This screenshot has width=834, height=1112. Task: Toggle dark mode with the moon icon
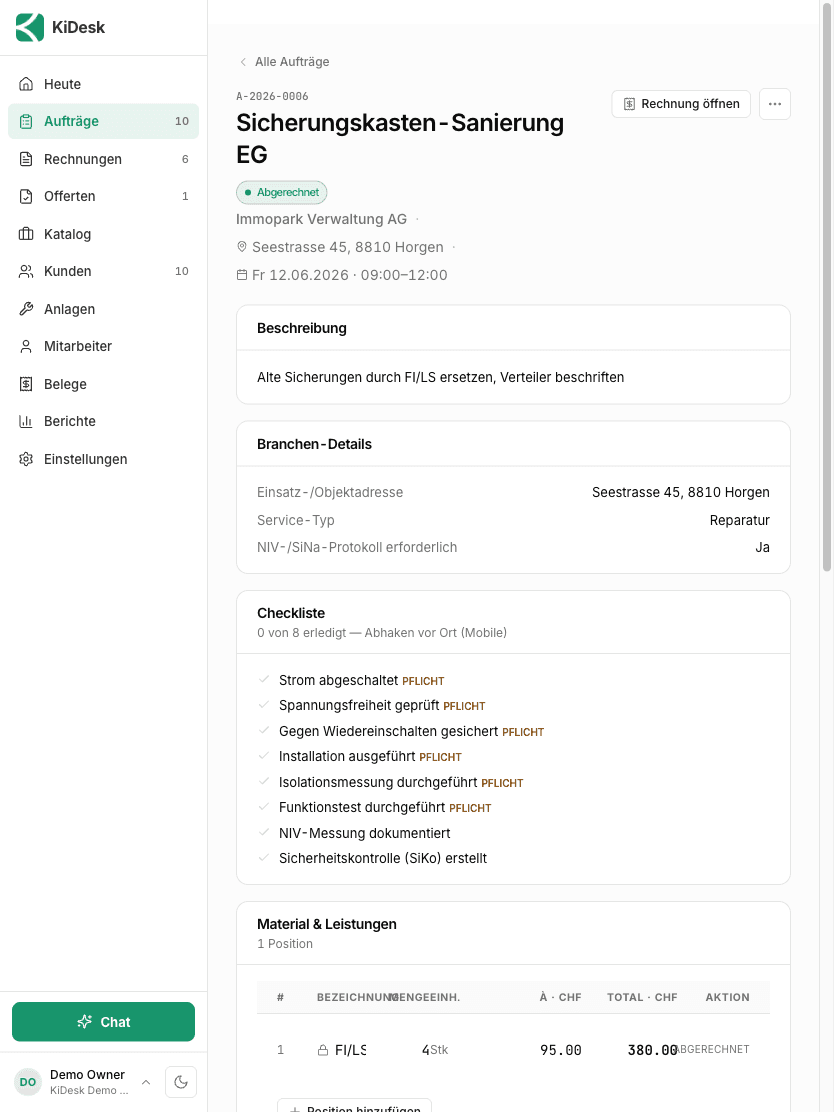tap(181, 1082)
